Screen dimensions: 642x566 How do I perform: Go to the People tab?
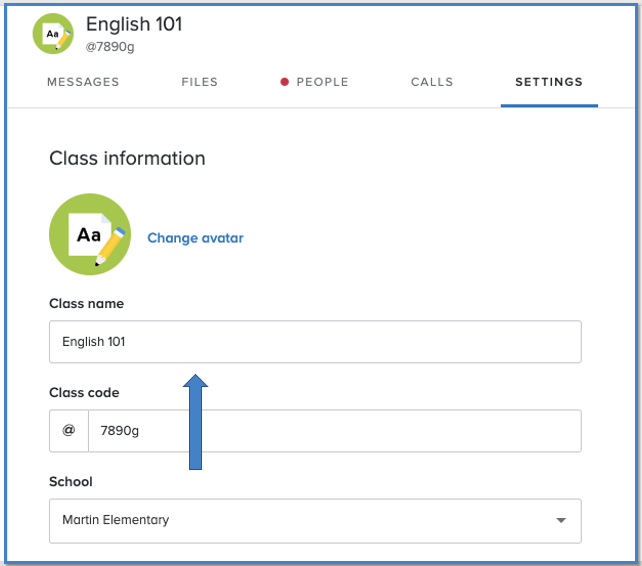[322, 82]
